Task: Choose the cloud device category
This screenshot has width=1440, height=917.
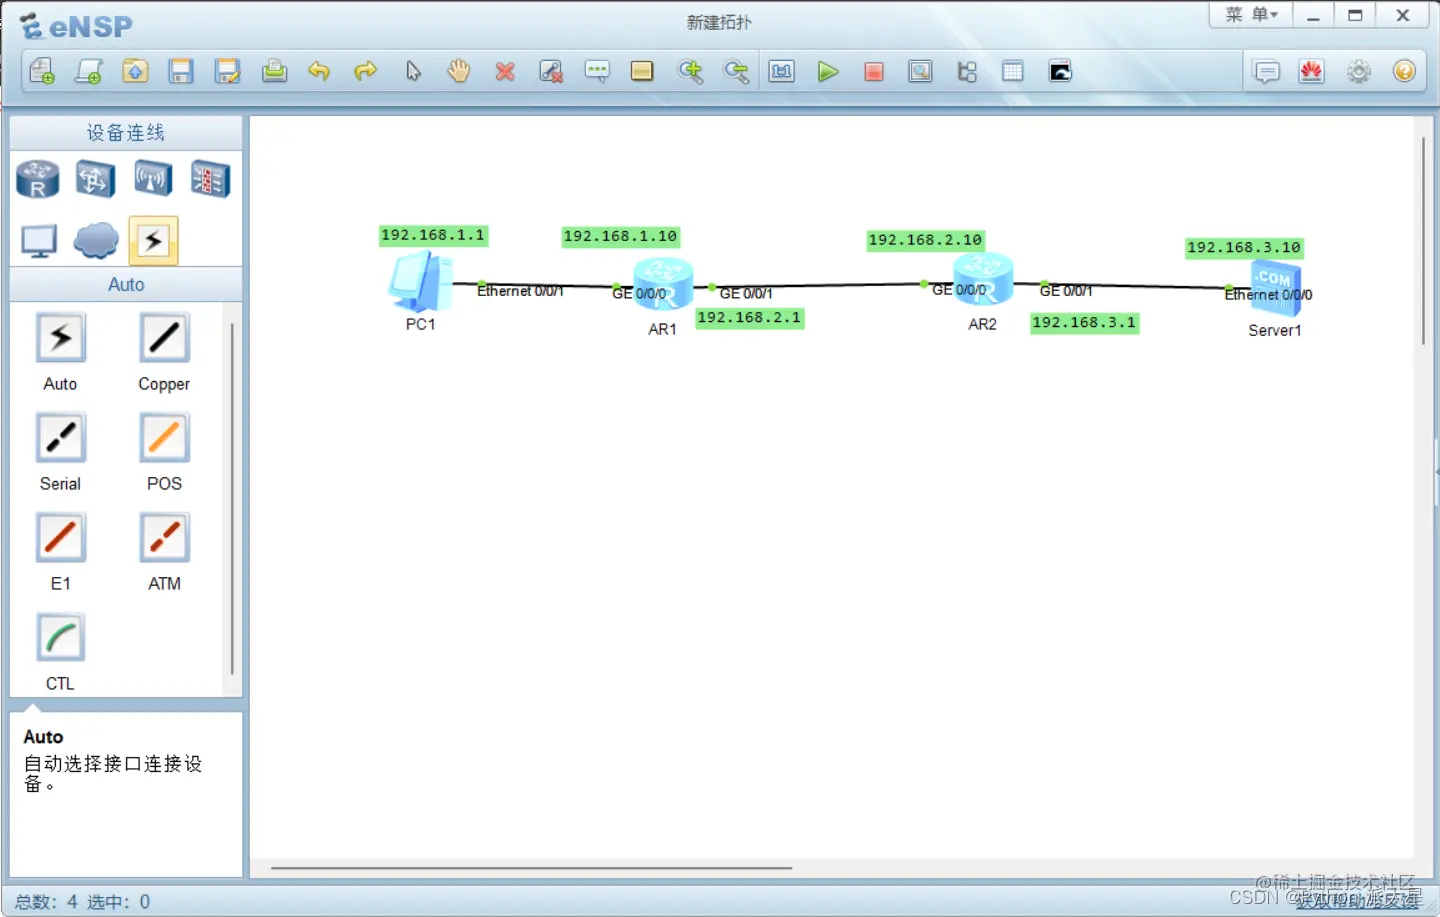Action: [x=96, y=241]
